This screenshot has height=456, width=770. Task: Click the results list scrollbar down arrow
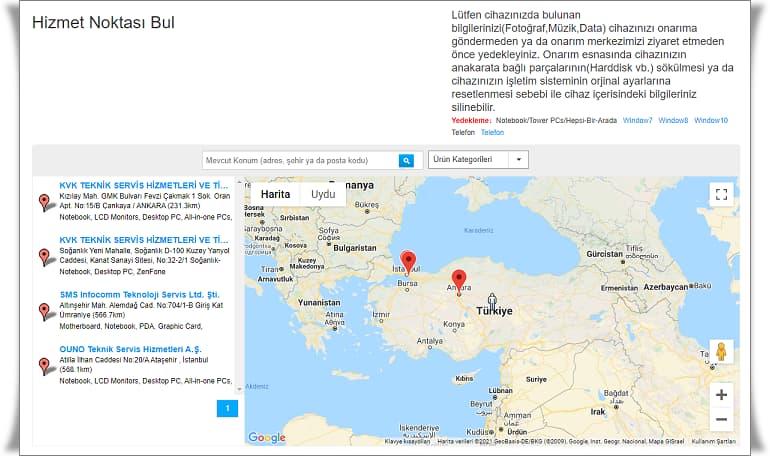pos(239,389)
